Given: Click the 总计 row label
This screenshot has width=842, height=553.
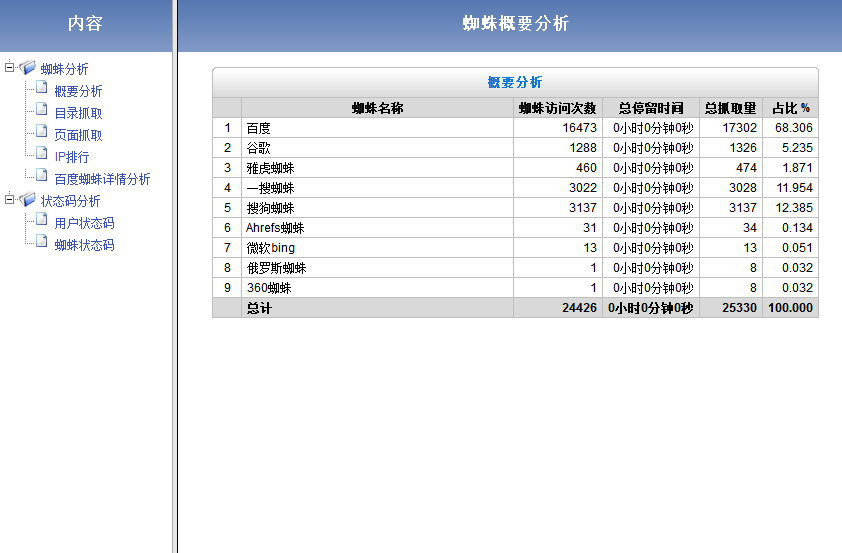Looking at the screenshot, I should point(259,308).
